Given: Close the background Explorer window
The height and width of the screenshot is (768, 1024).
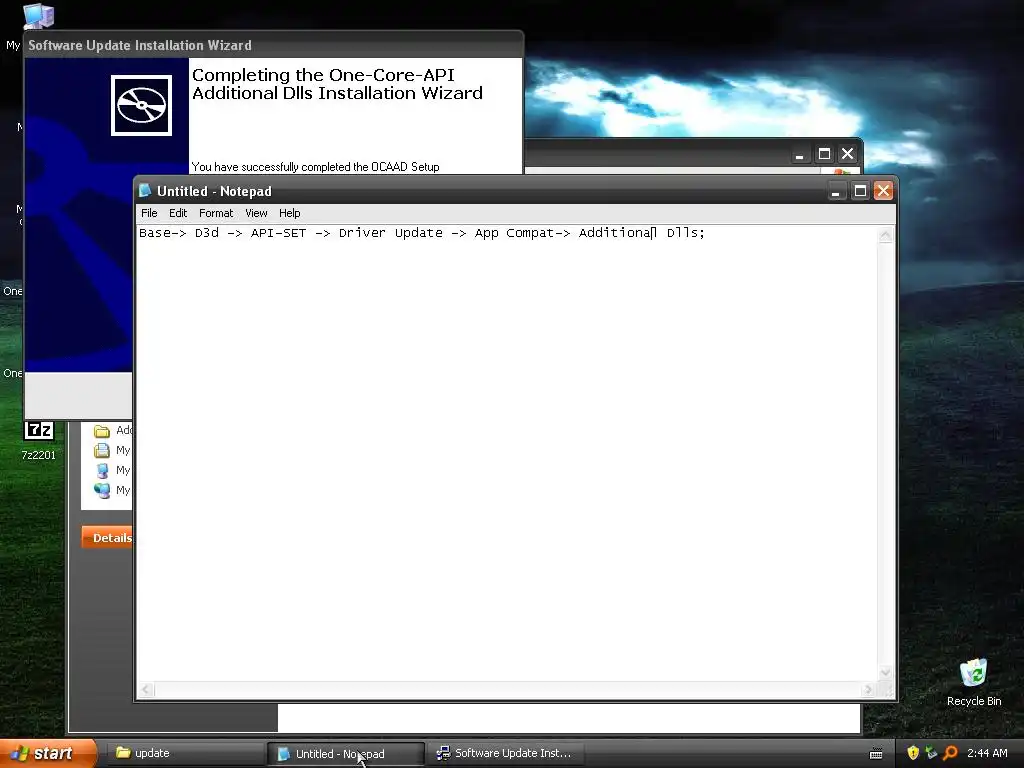Looking at the screenshot, I should coord(848,155).
